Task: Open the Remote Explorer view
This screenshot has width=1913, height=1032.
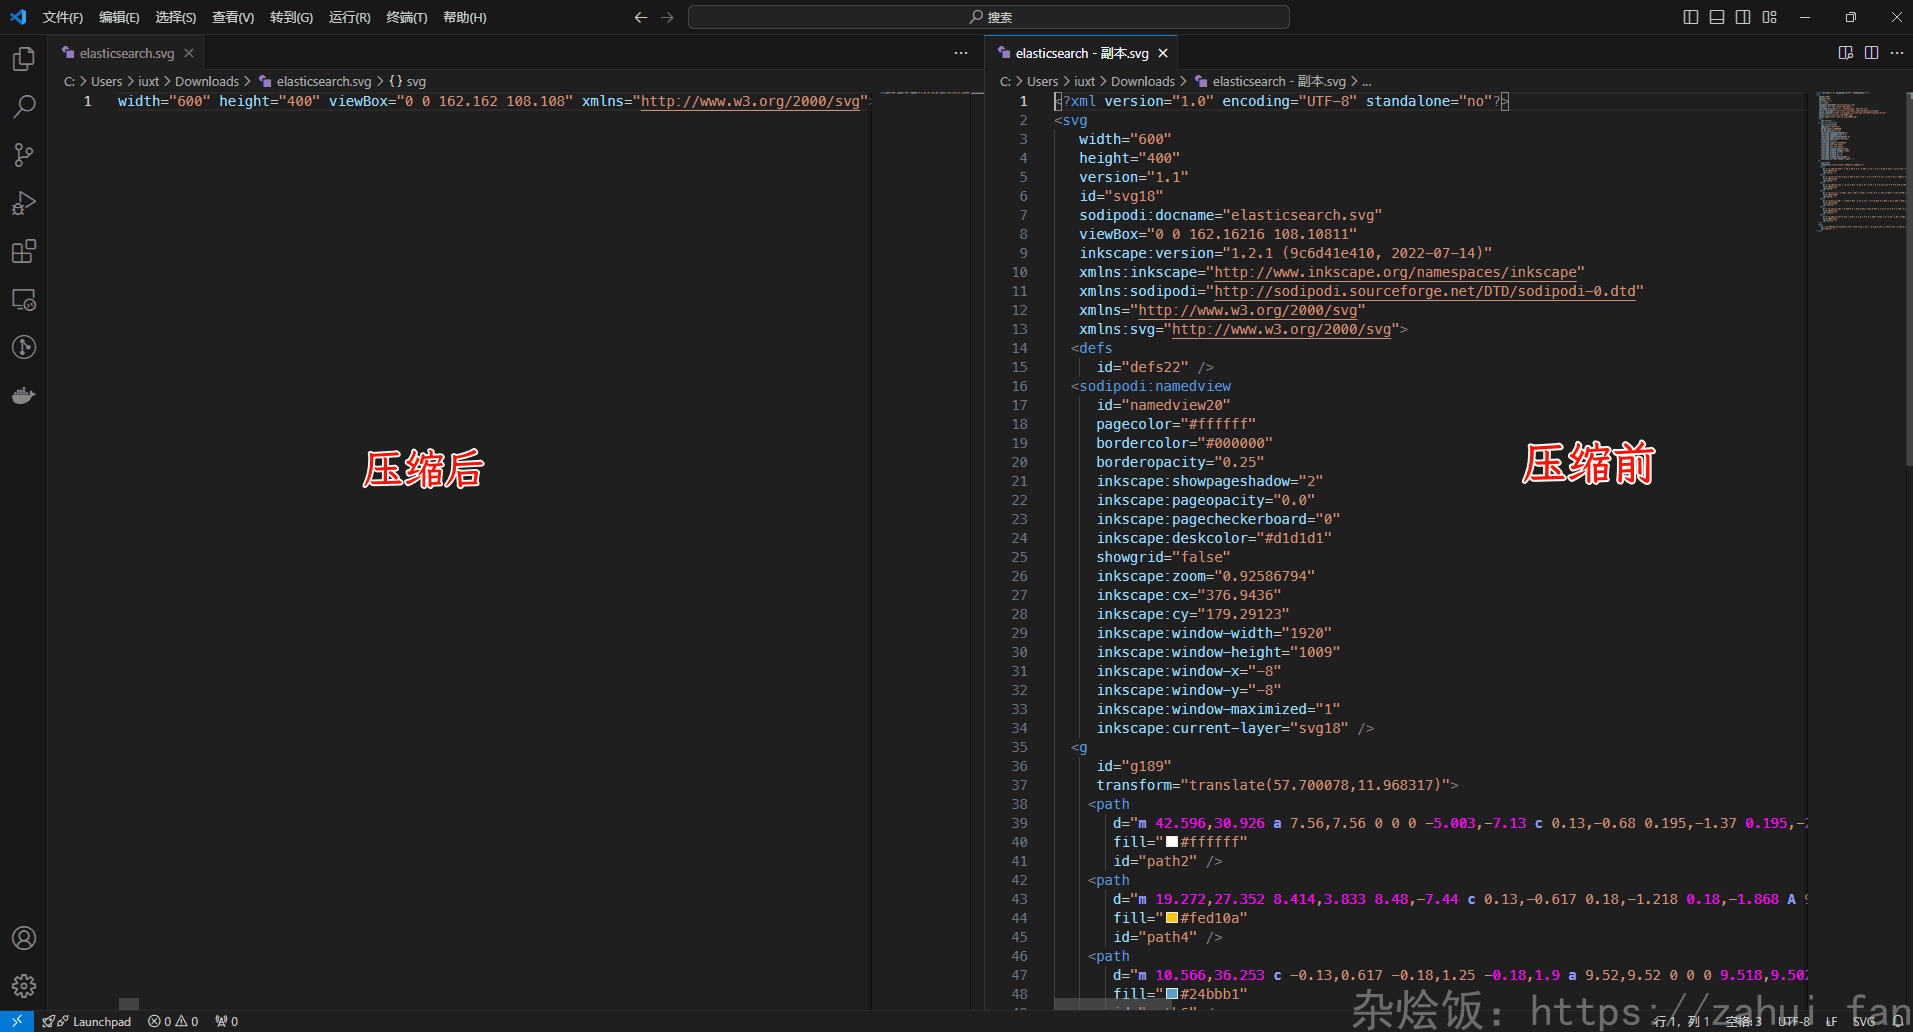Action: (x=24, y=299)
